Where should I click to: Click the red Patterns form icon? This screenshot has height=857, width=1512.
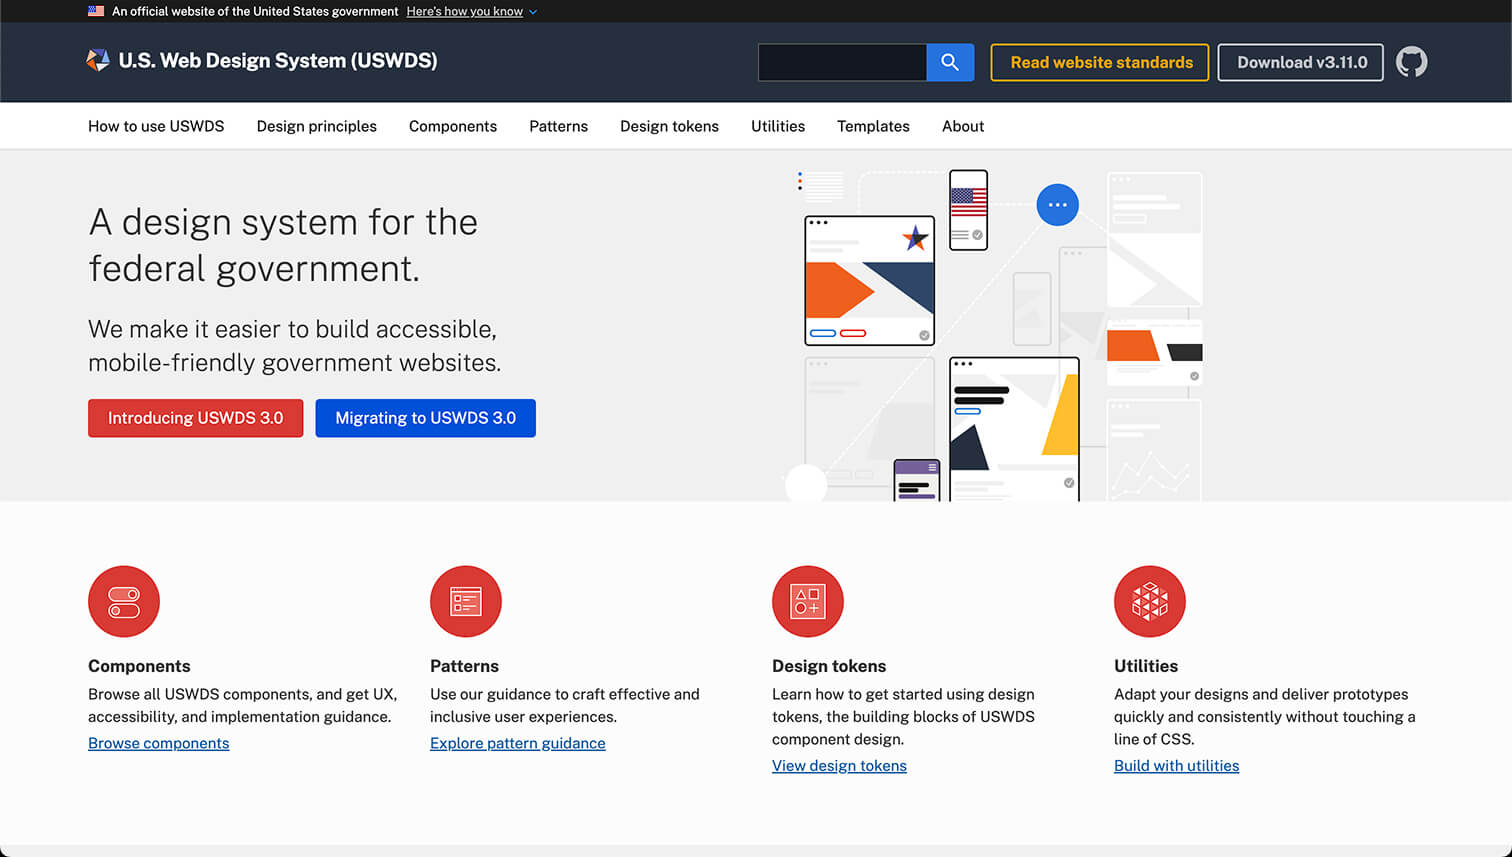[x=466, y=601]
